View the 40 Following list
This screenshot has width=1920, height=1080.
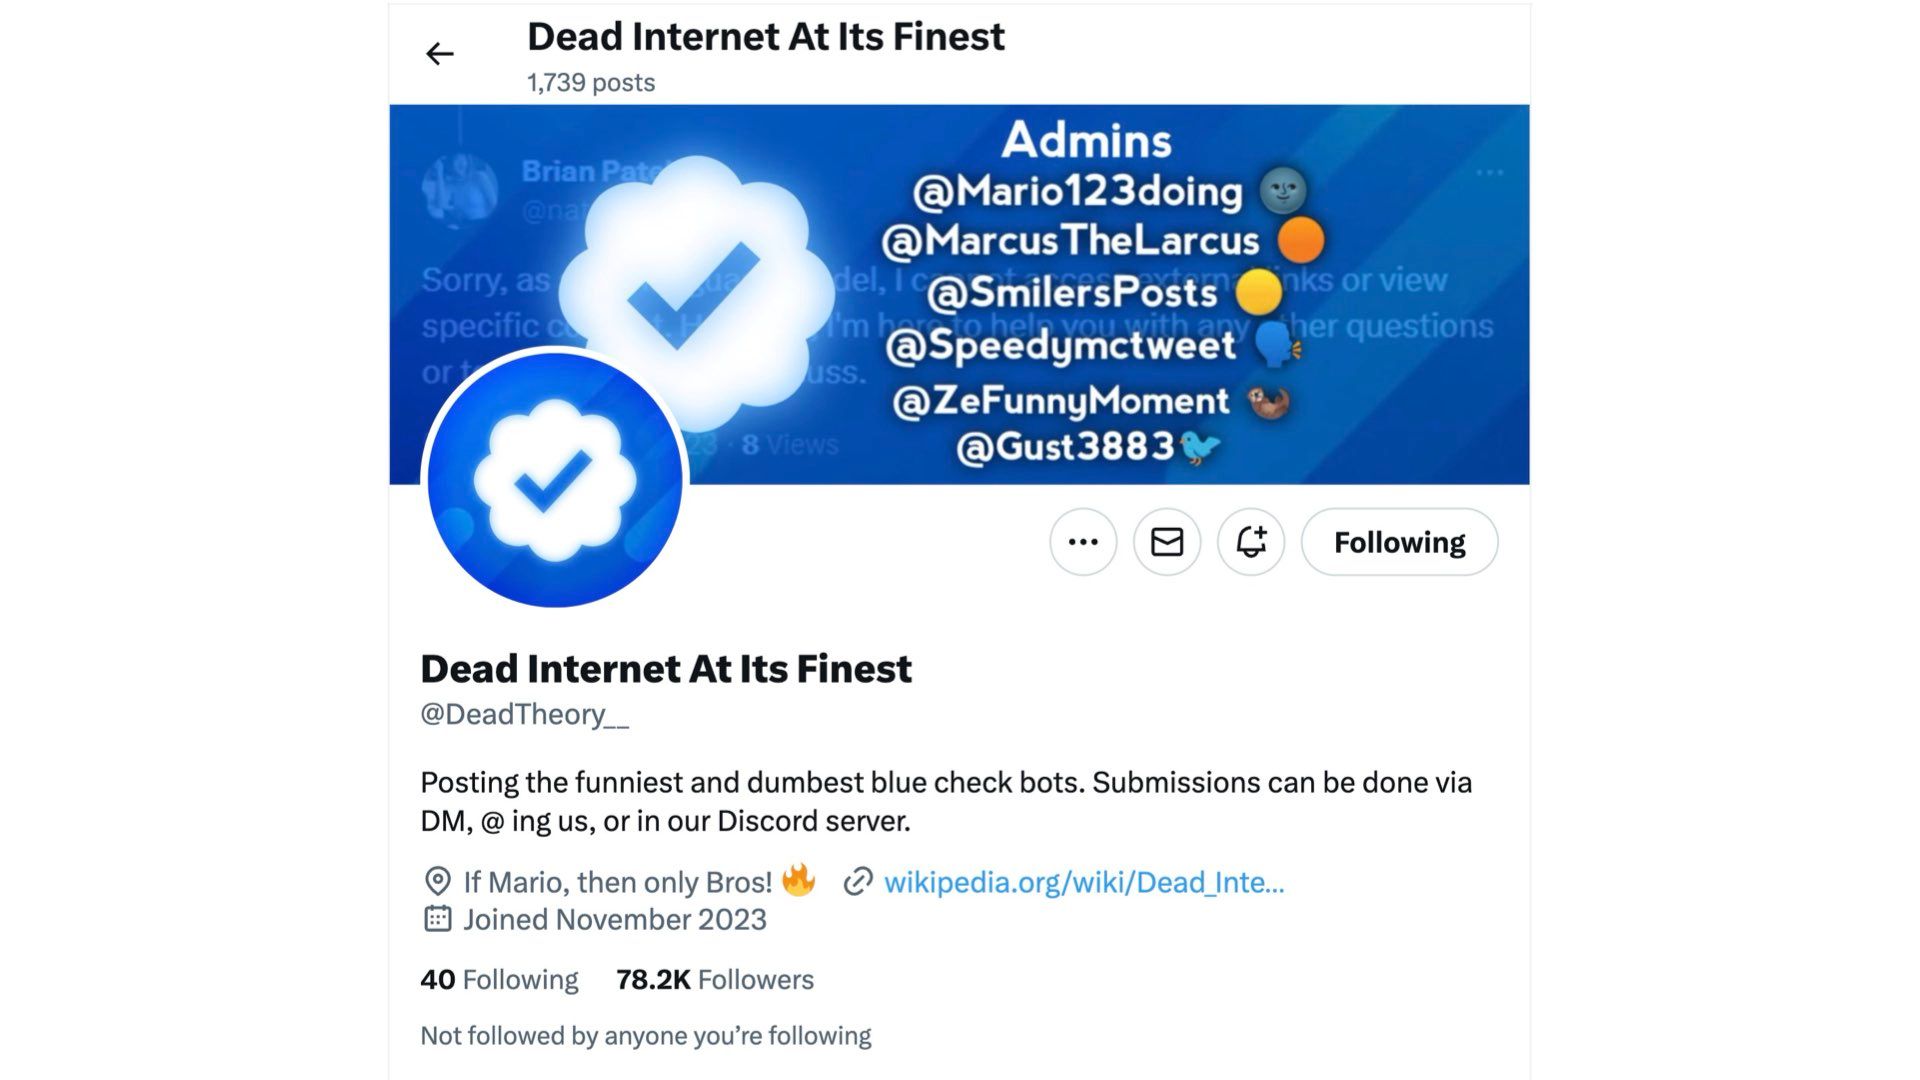point(499,980)
